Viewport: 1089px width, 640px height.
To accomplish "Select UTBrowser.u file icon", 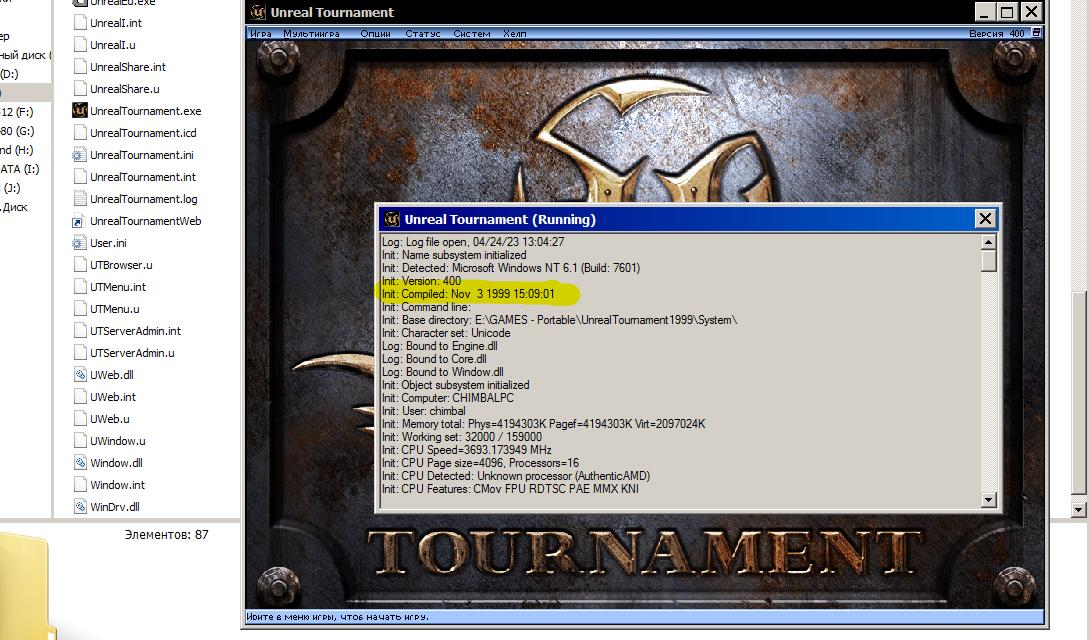I will (x=80, y=264).
